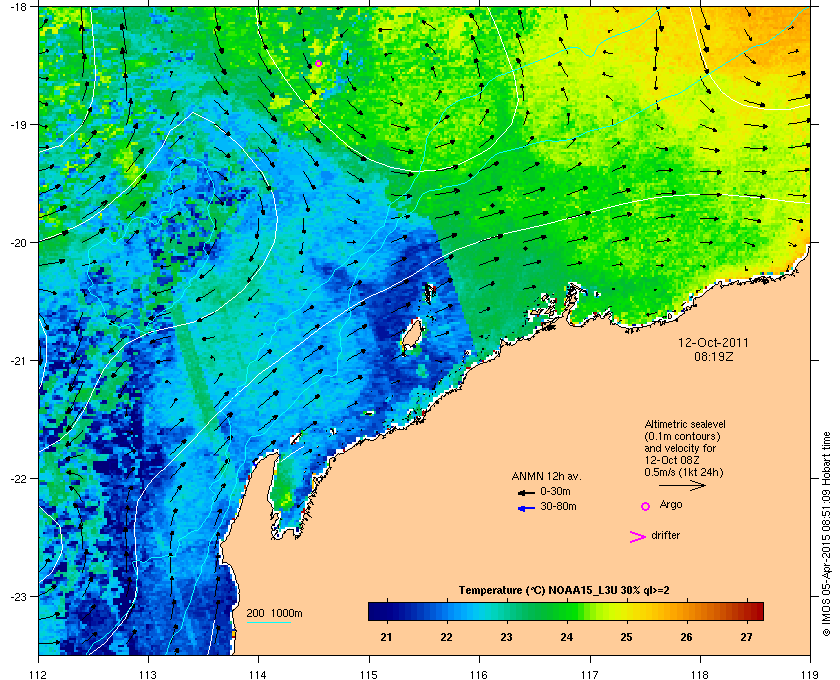Click the blue 30-80m arrow legend symbol
Screen dimensions: 840x680
click(x=526, y=509)
